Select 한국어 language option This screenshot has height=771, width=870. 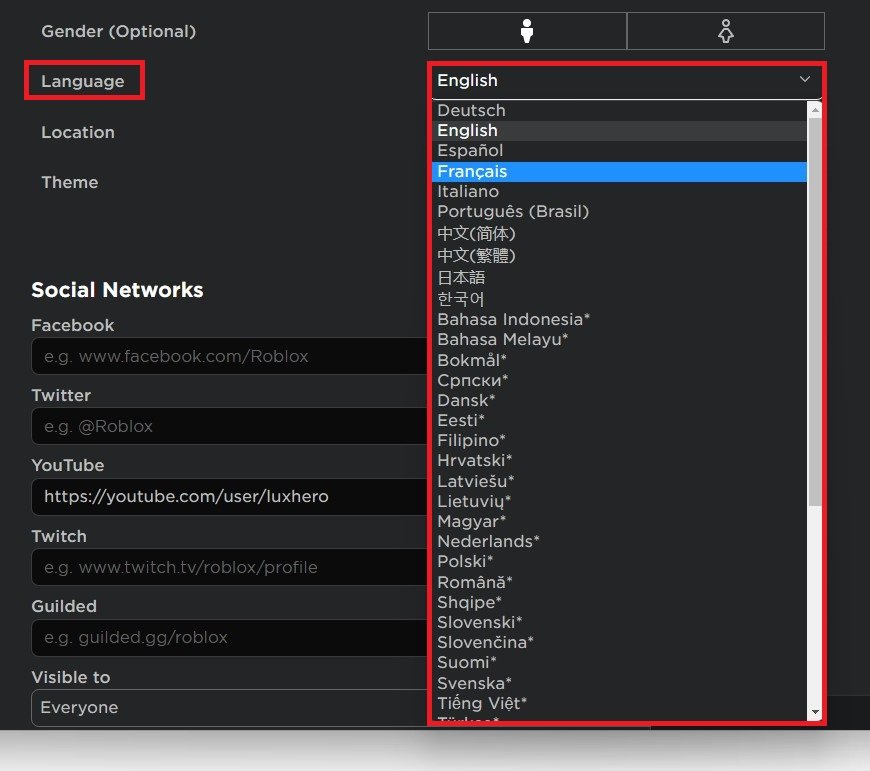coord(461,298)
